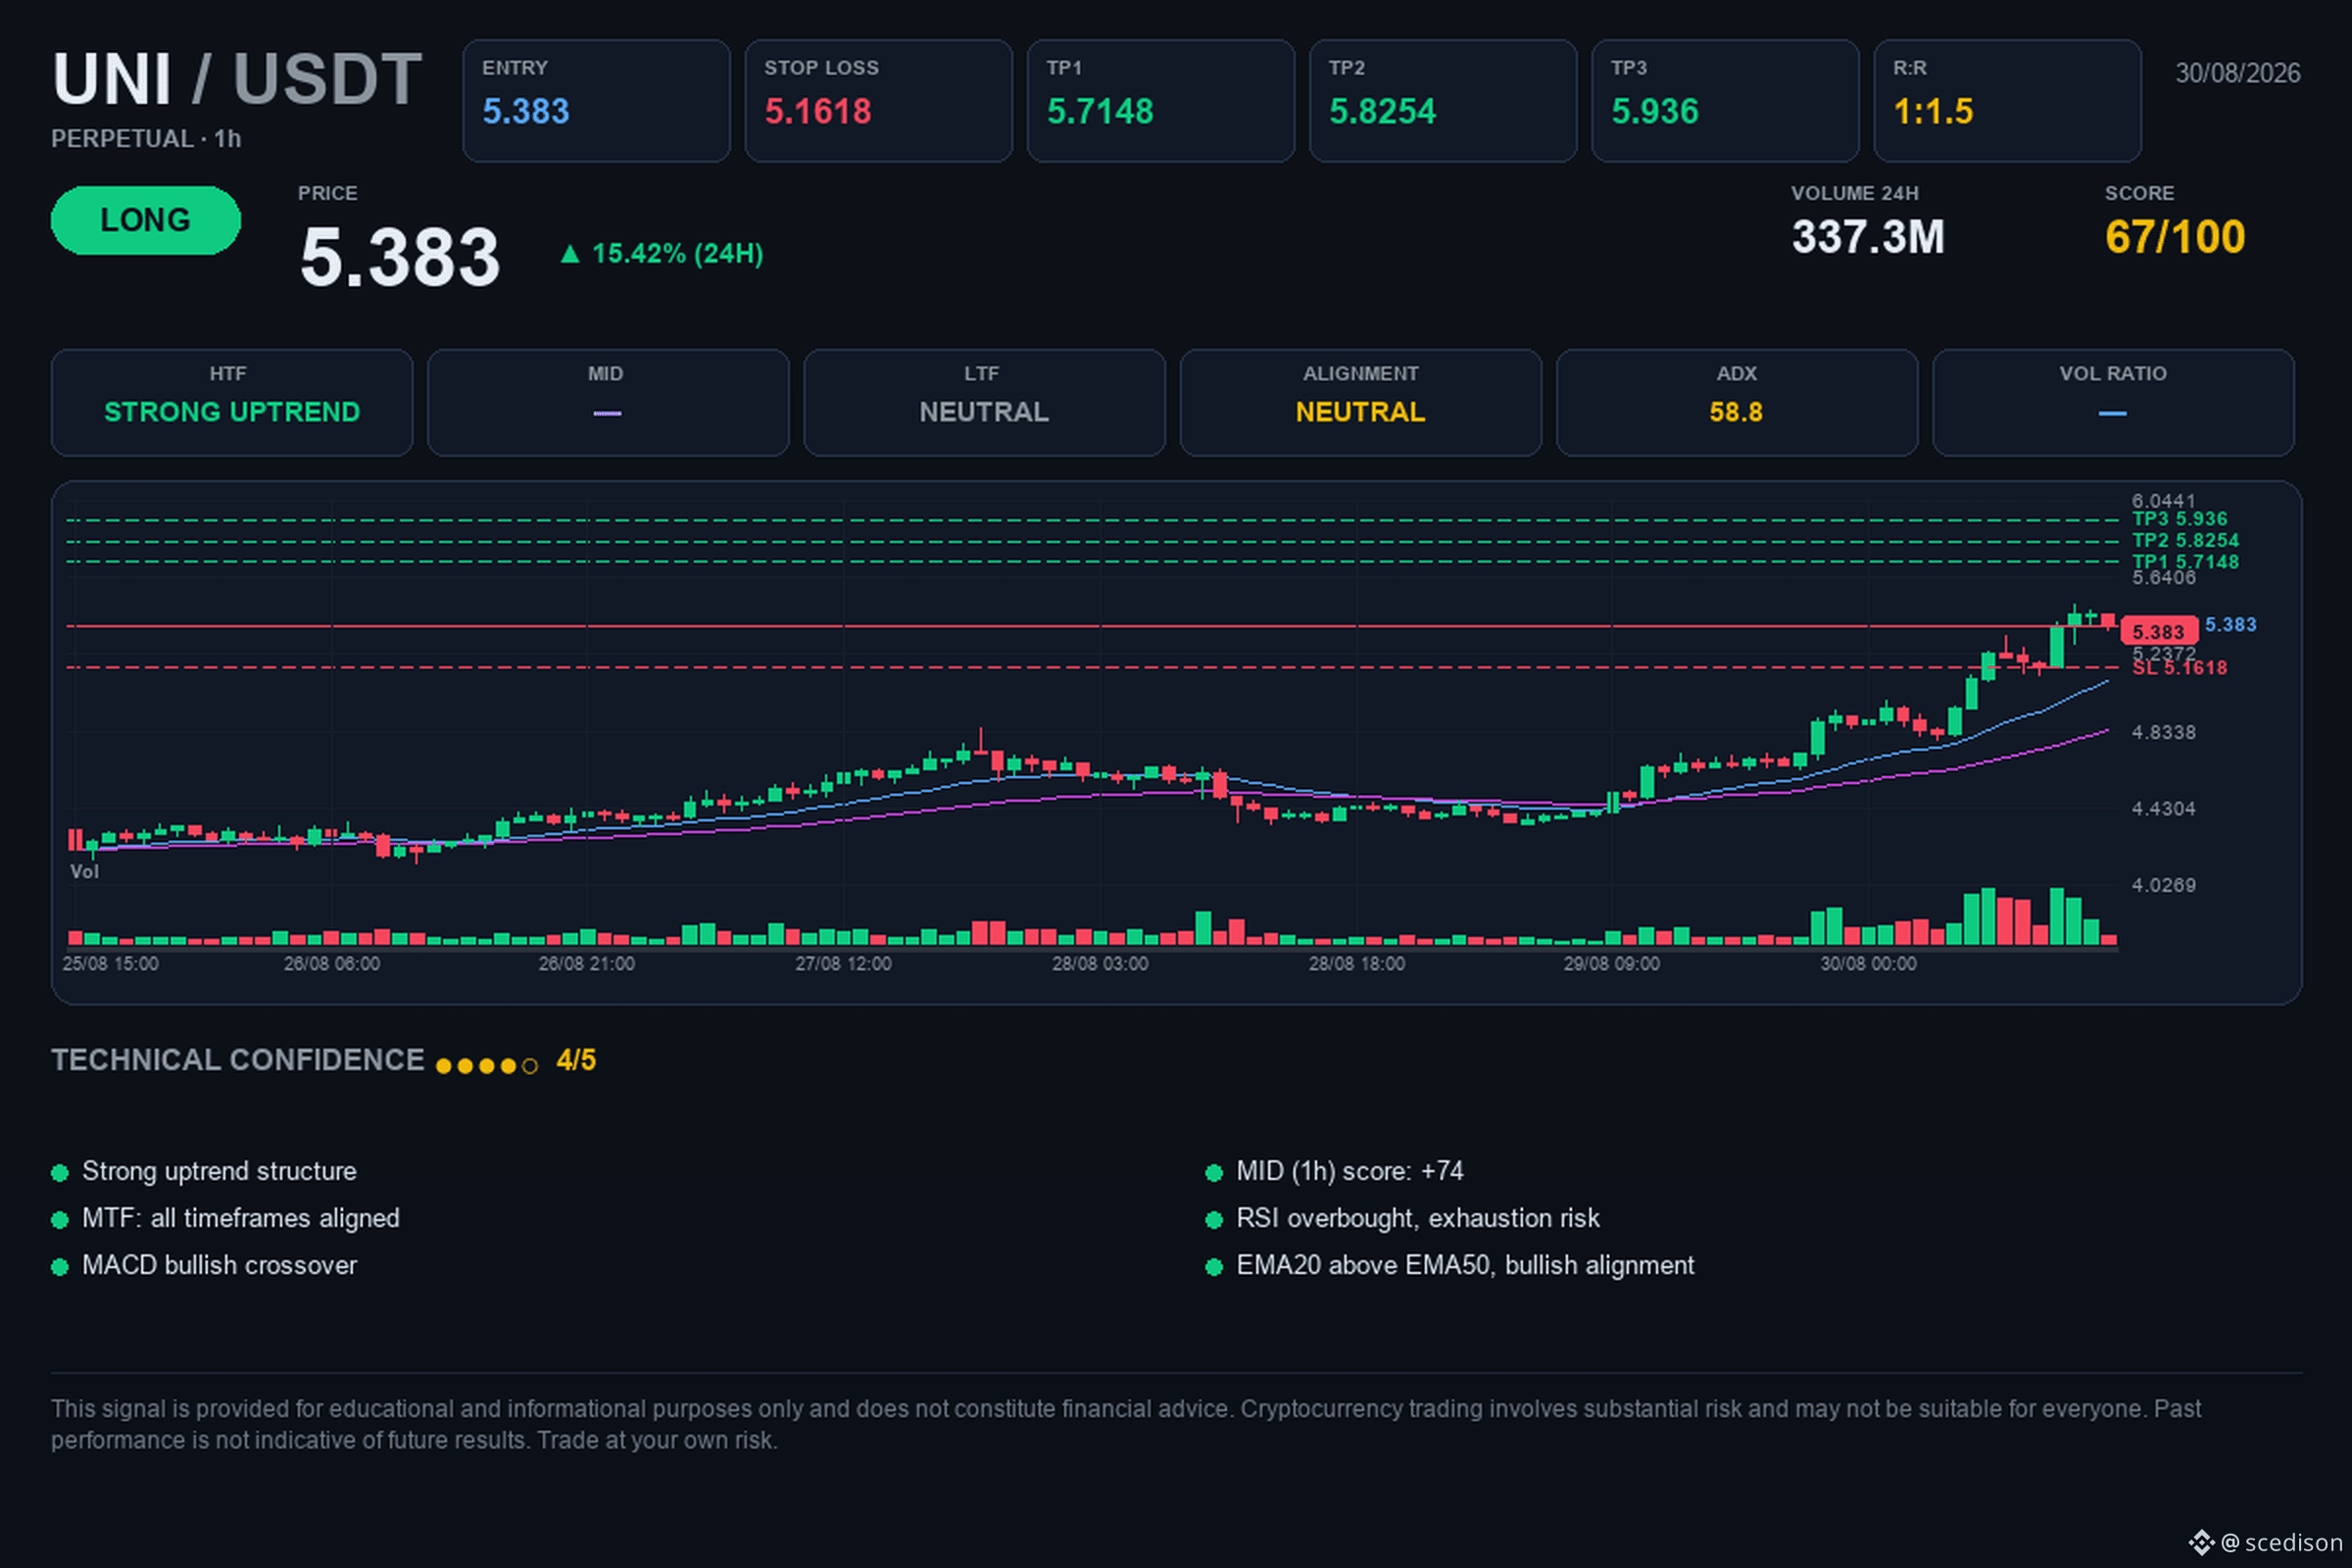The width and height of the screenshot is (2352, 1568).
Task: Click the SCORE value 67/100
Action: (x=2175, y=238)
